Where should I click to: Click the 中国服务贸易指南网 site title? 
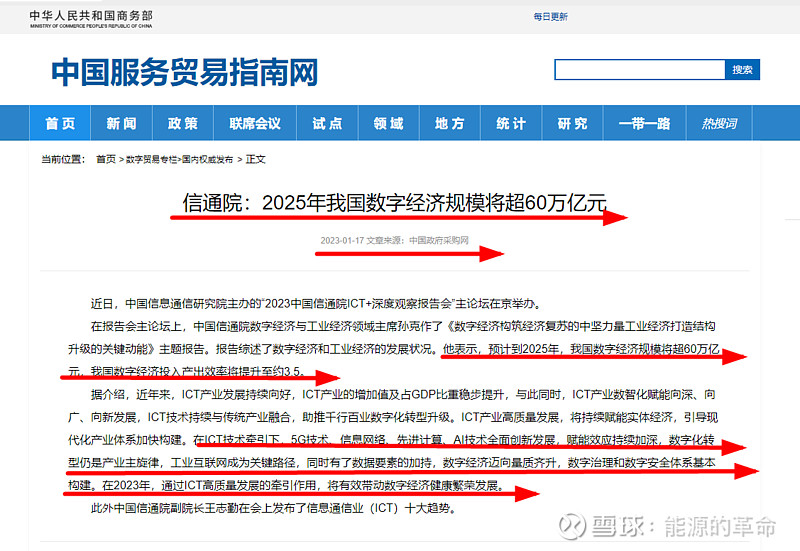coord(185,72)
